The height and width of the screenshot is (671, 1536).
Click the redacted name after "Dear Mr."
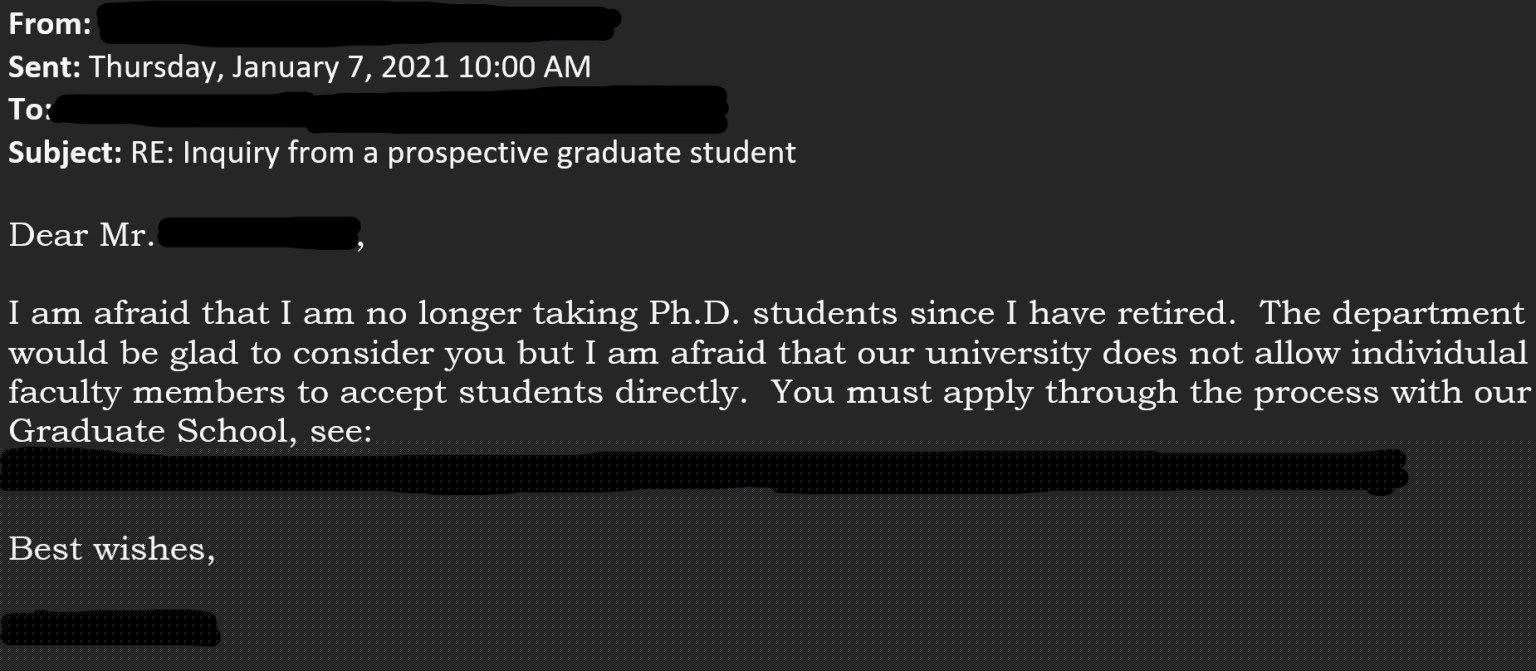[259, 235]
